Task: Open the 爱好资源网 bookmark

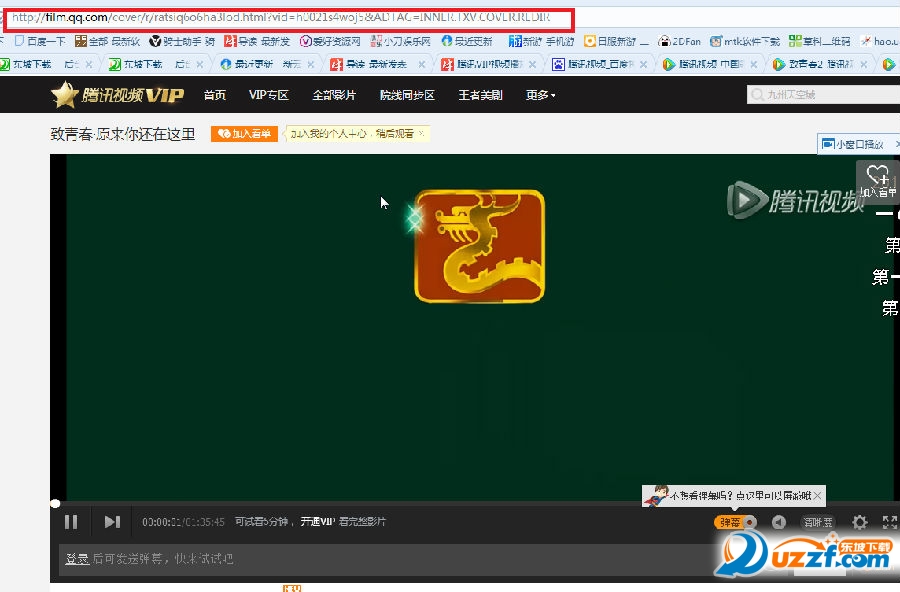Action: [x=331, y=41]
